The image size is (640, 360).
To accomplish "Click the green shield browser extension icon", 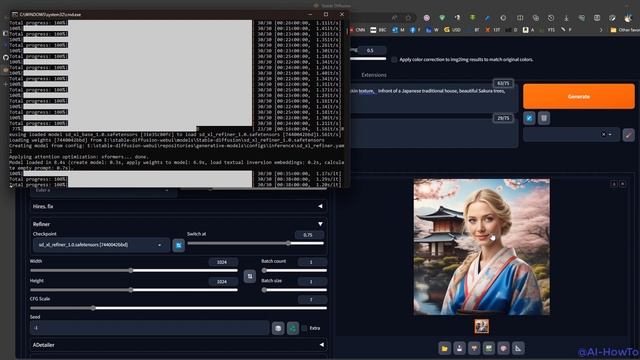I will [x=442, y=18].
